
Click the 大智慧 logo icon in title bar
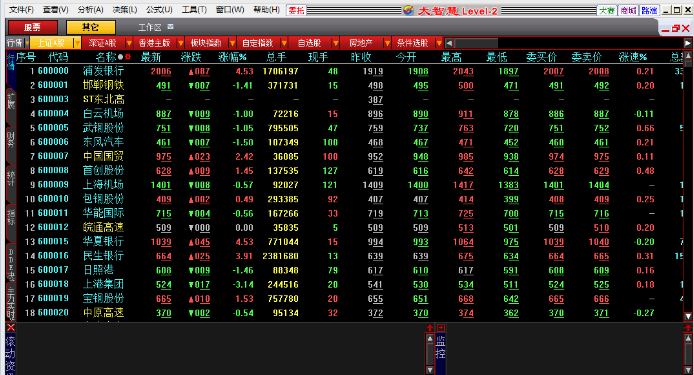408,10
